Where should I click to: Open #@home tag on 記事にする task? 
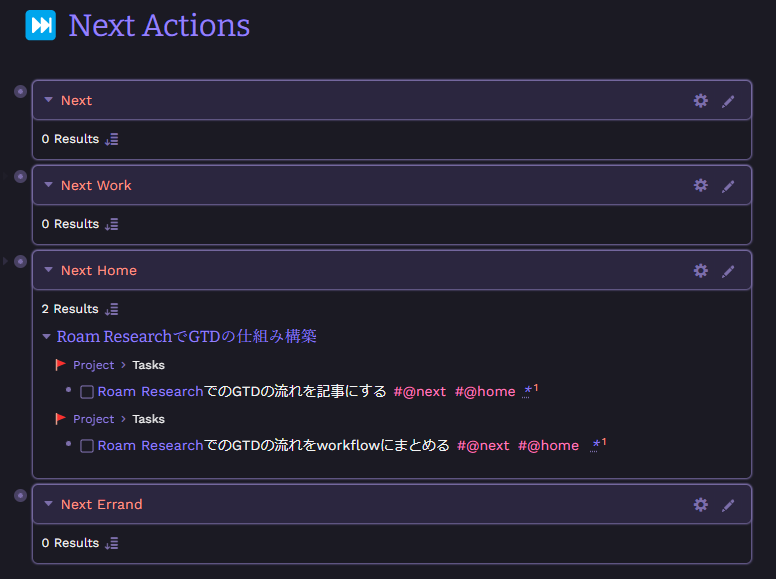[485, 391]
